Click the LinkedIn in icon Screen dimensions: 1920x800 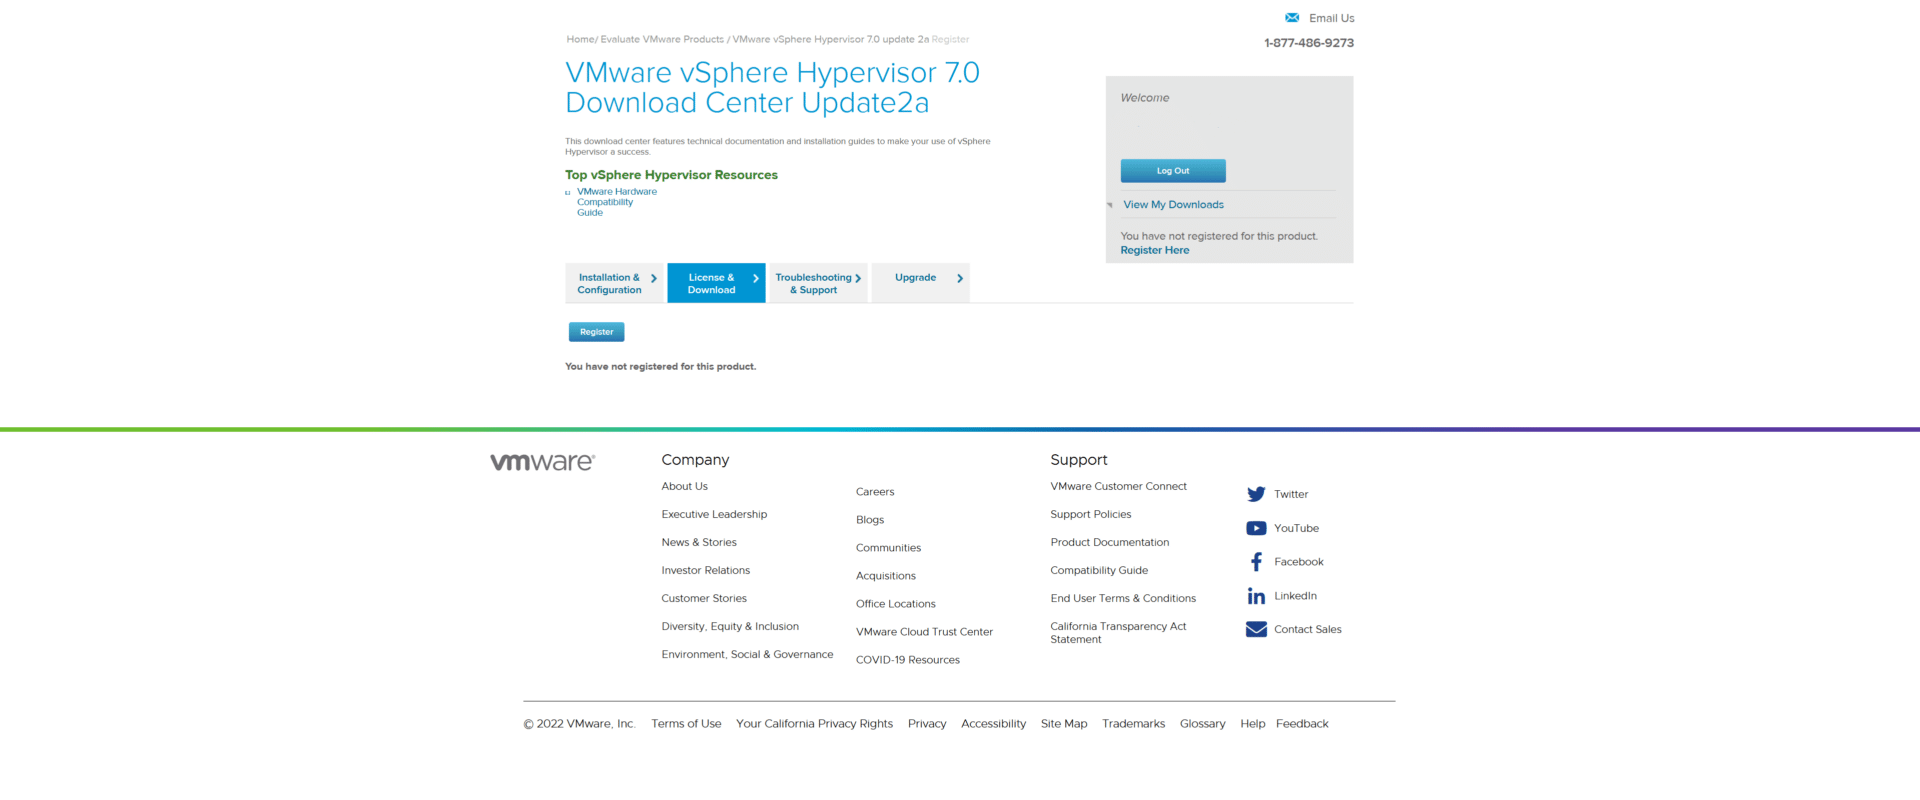(1256, 596)
